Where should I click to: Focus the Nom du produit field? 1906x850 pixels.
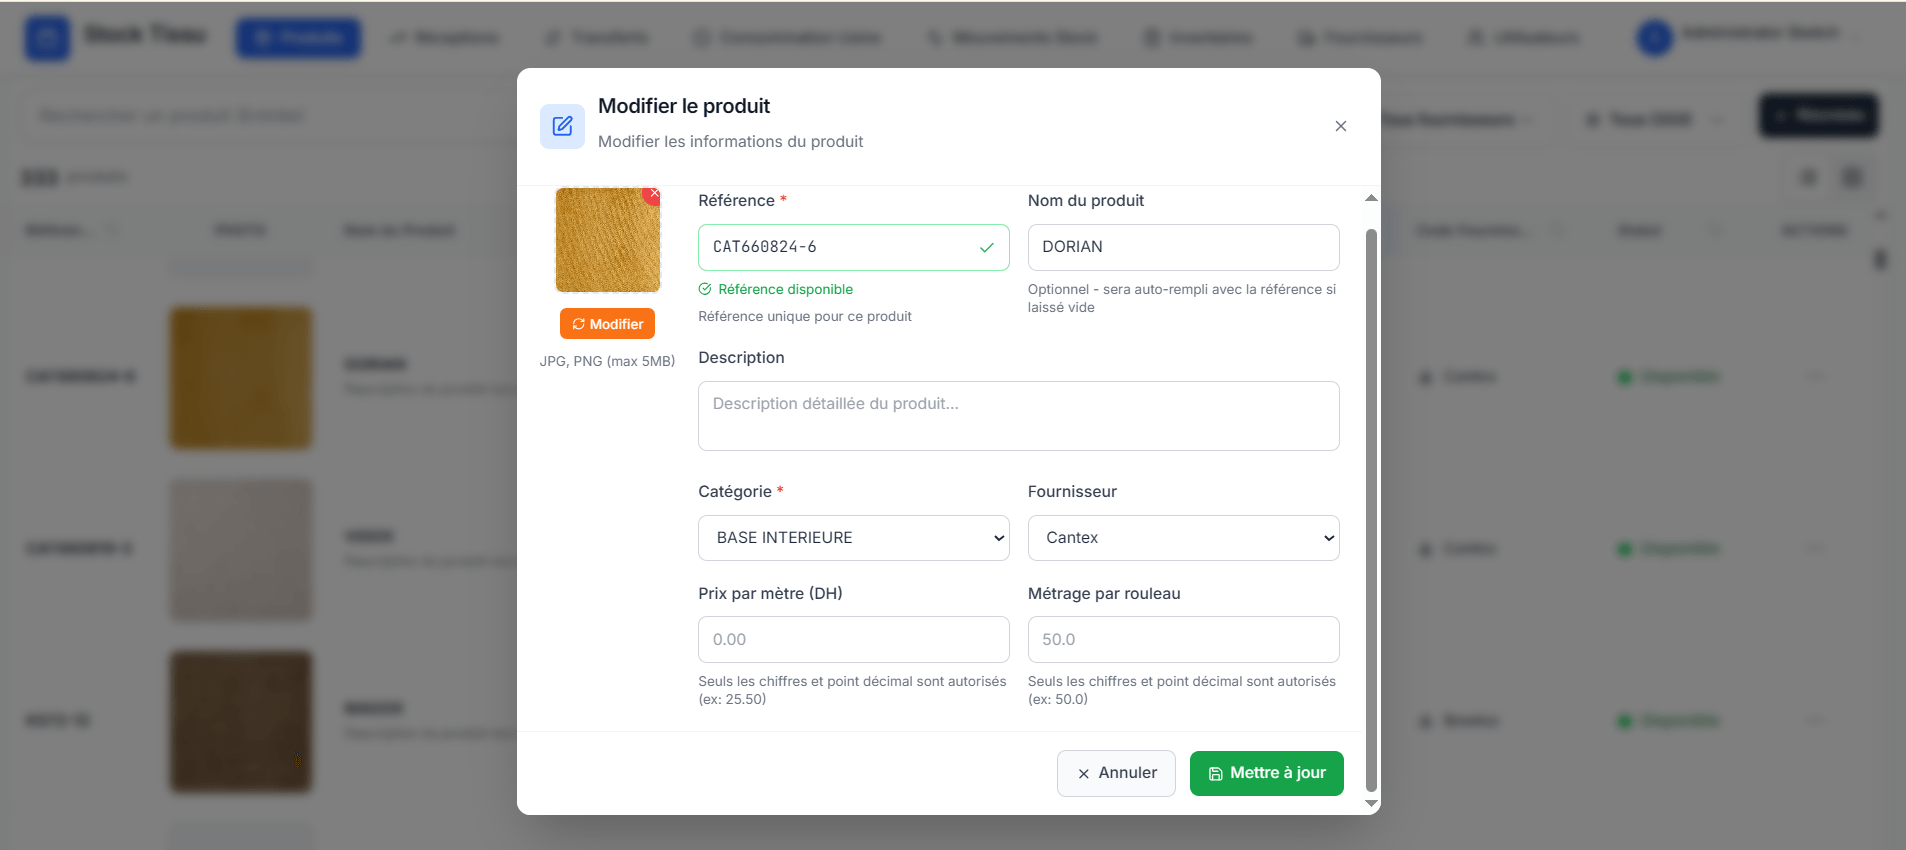coord(1182,247)
